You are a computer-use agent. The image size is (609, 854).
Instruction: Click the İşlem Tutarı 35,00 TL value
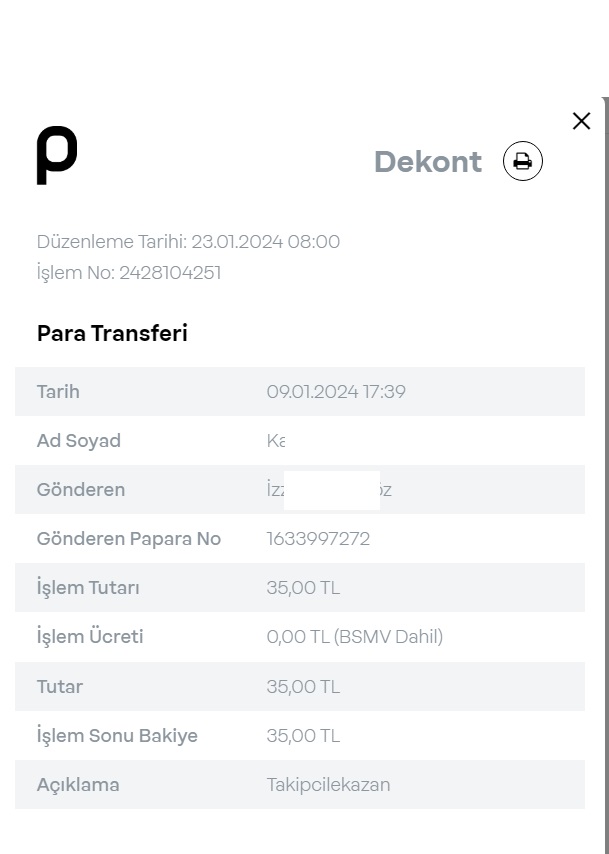pos(303,588)
